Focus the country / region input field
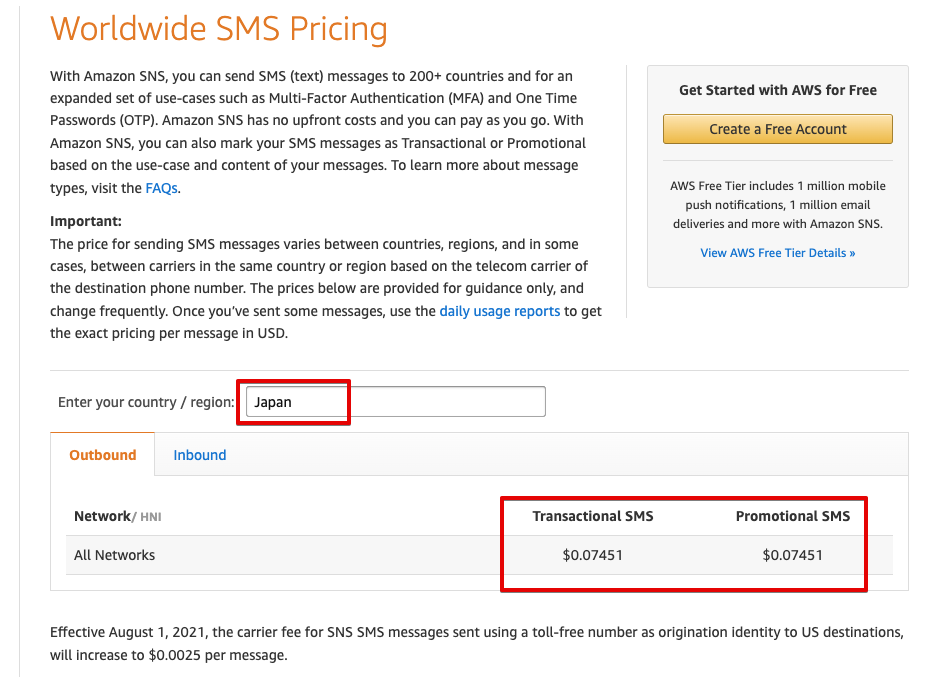 click(396, 402)
